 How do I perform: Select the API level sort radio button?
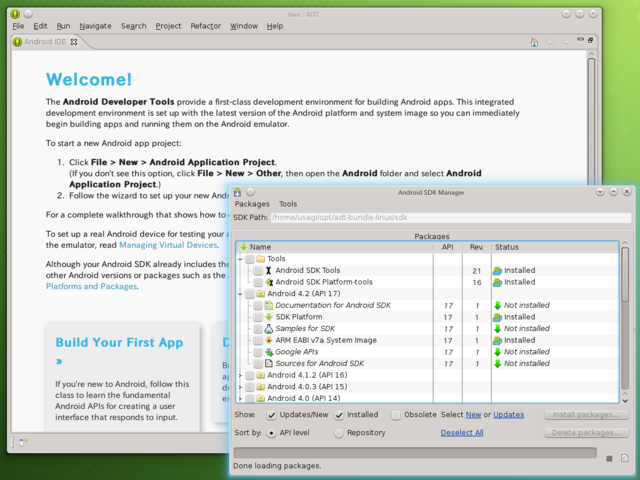pyautogui.click(x=271, y=433)
